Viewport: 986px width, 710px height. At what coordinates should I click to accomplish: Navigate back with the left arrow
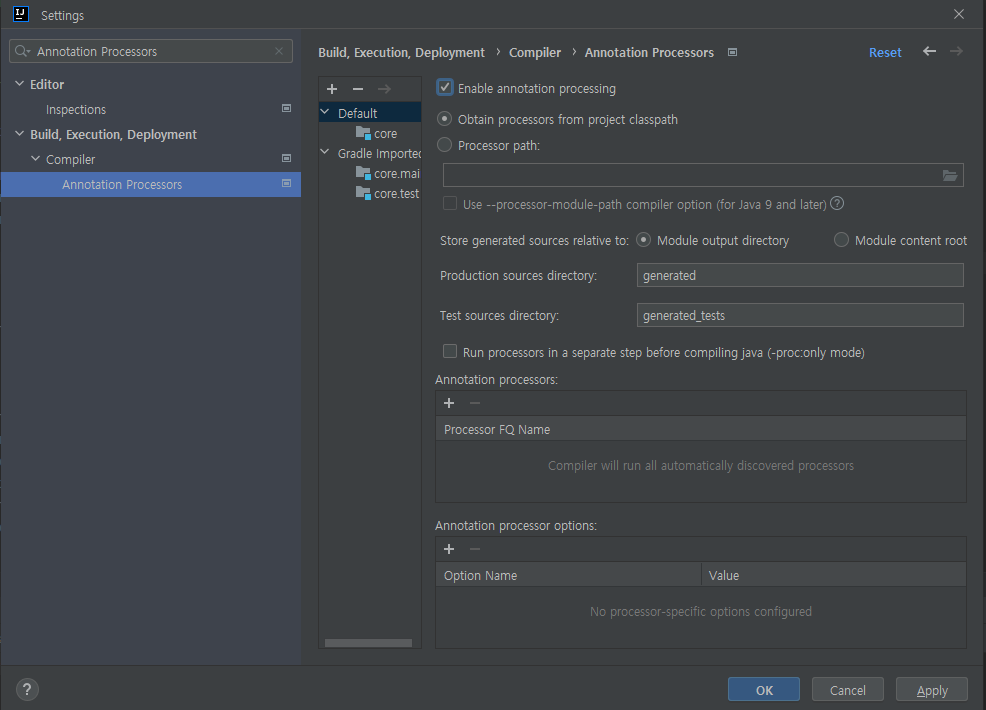[929, 52]
